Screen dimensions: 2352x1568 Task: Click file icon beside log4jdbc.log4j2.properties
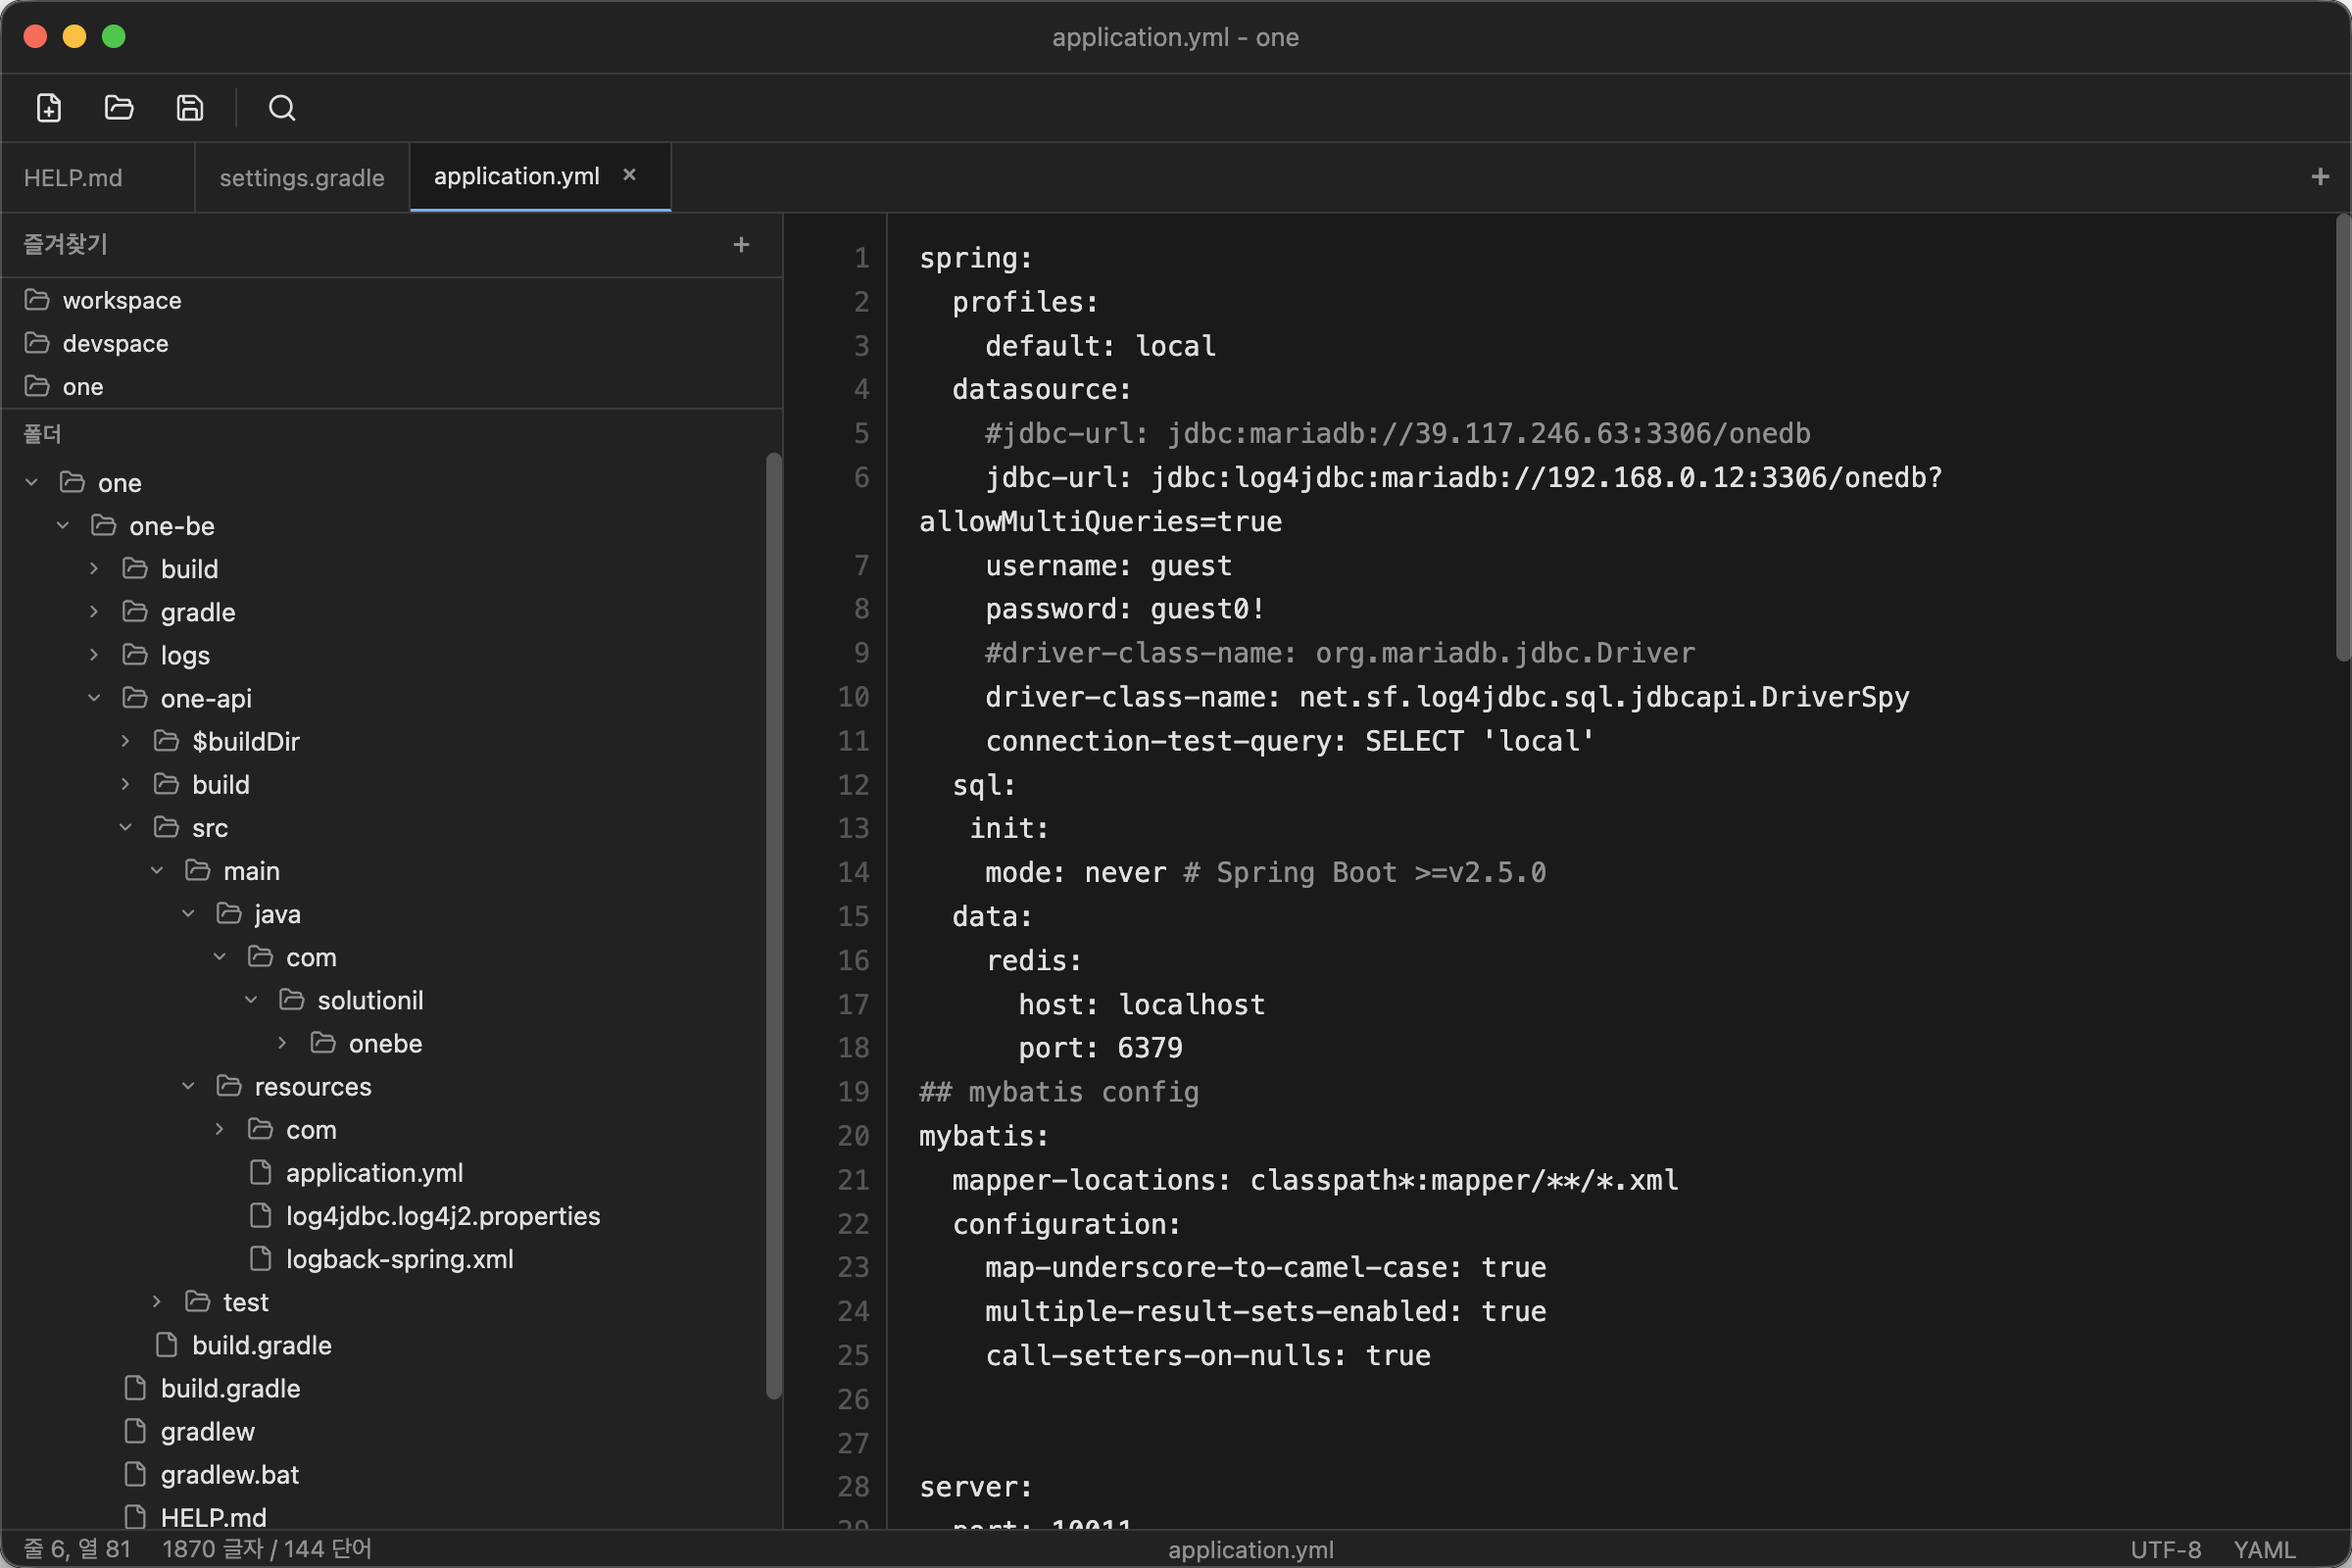(x=260, y=1215)
